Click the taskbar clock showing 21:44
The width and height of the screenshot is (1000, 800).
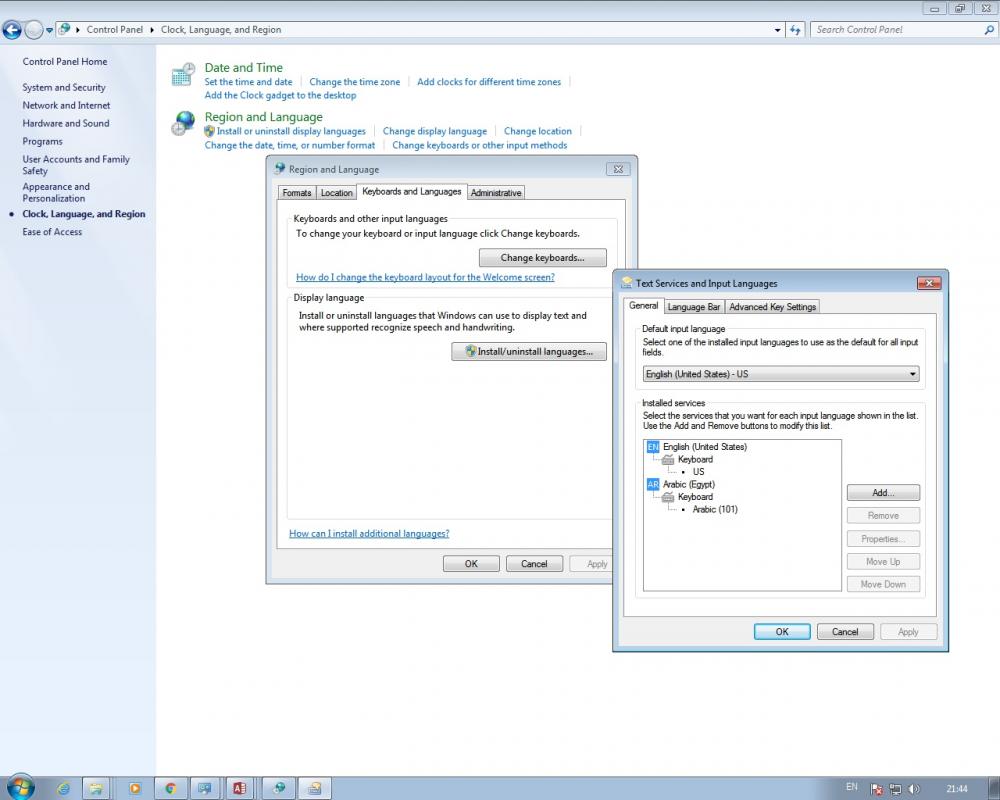click(x=957, y=789)
